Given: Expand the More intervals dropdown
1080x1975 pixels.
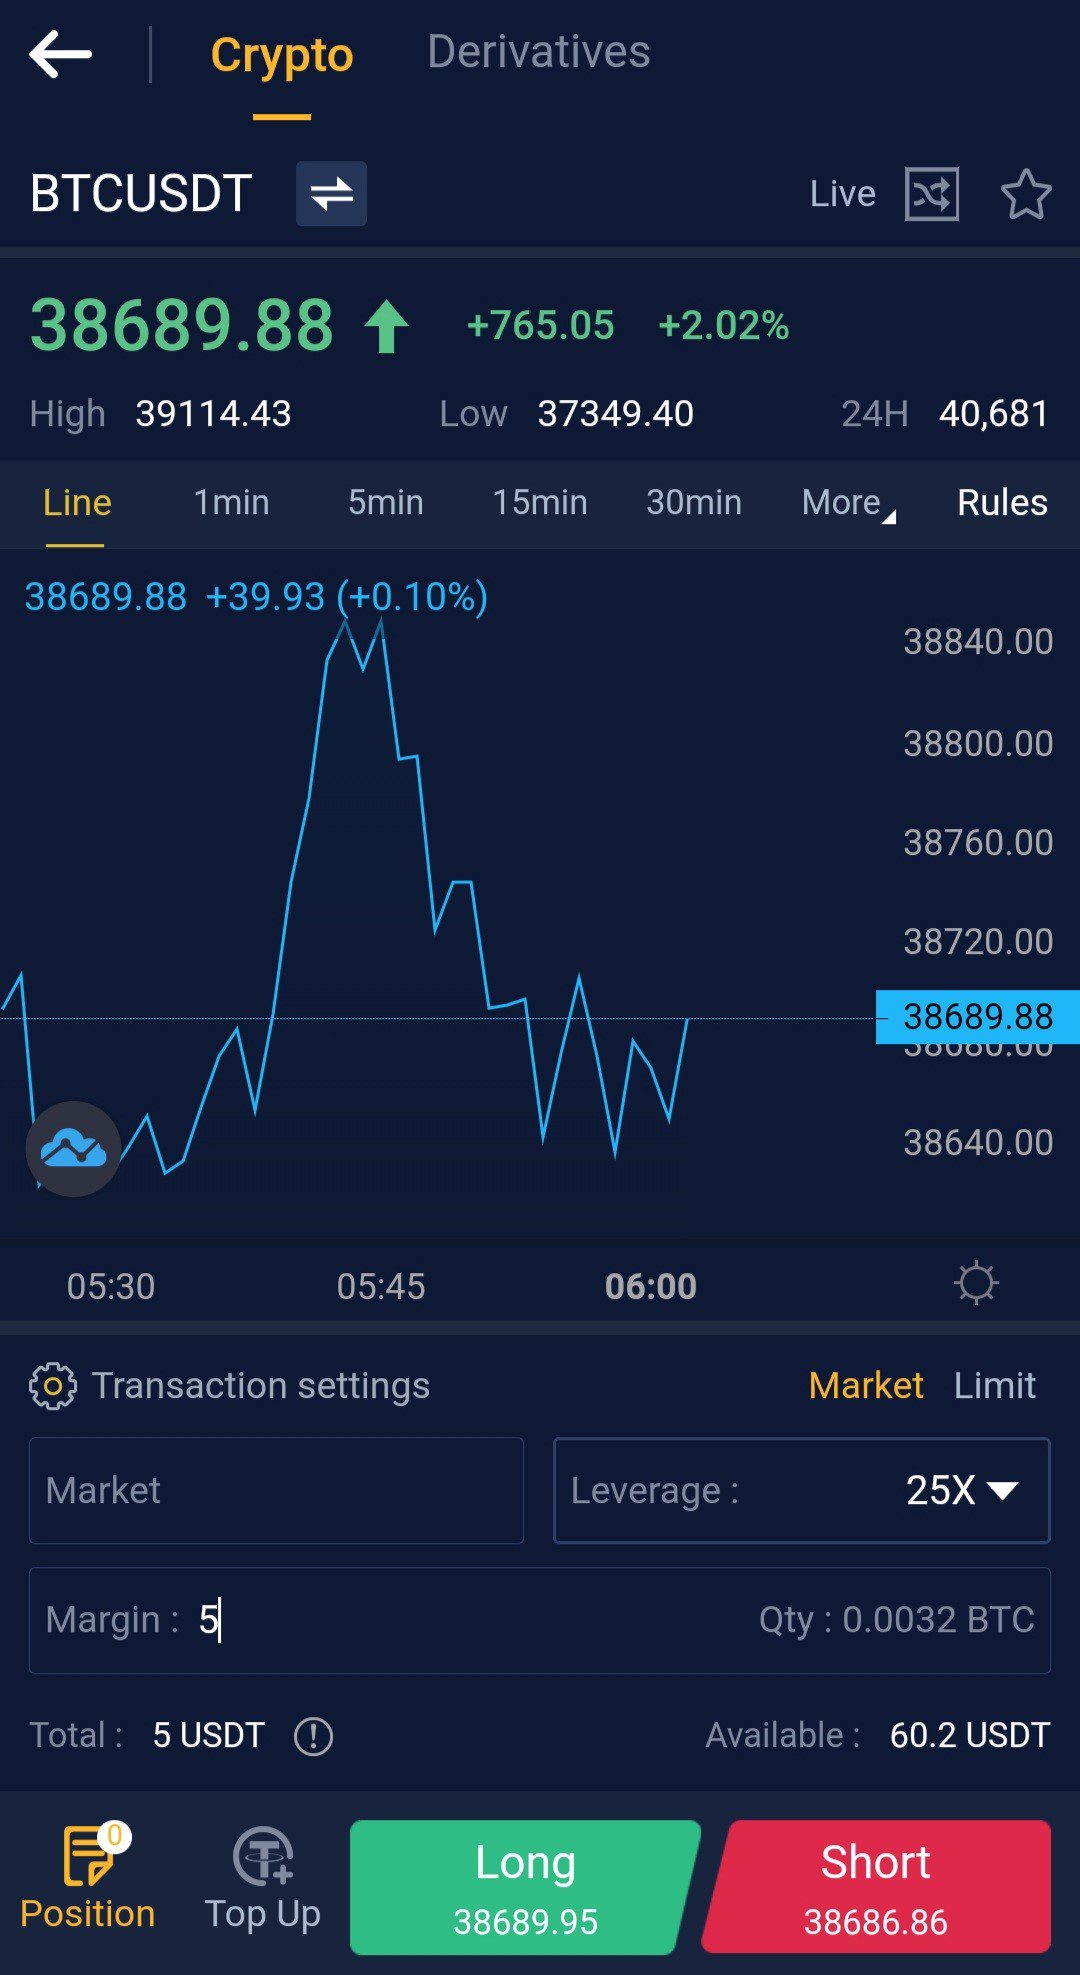Looking at the screenshot, I should pos(847,502).
